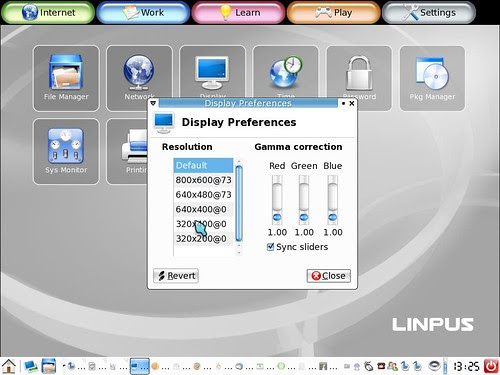Screen dimensions: 500x375
Task: Choose resolution 640x480@73
Action: pos(203,195)
